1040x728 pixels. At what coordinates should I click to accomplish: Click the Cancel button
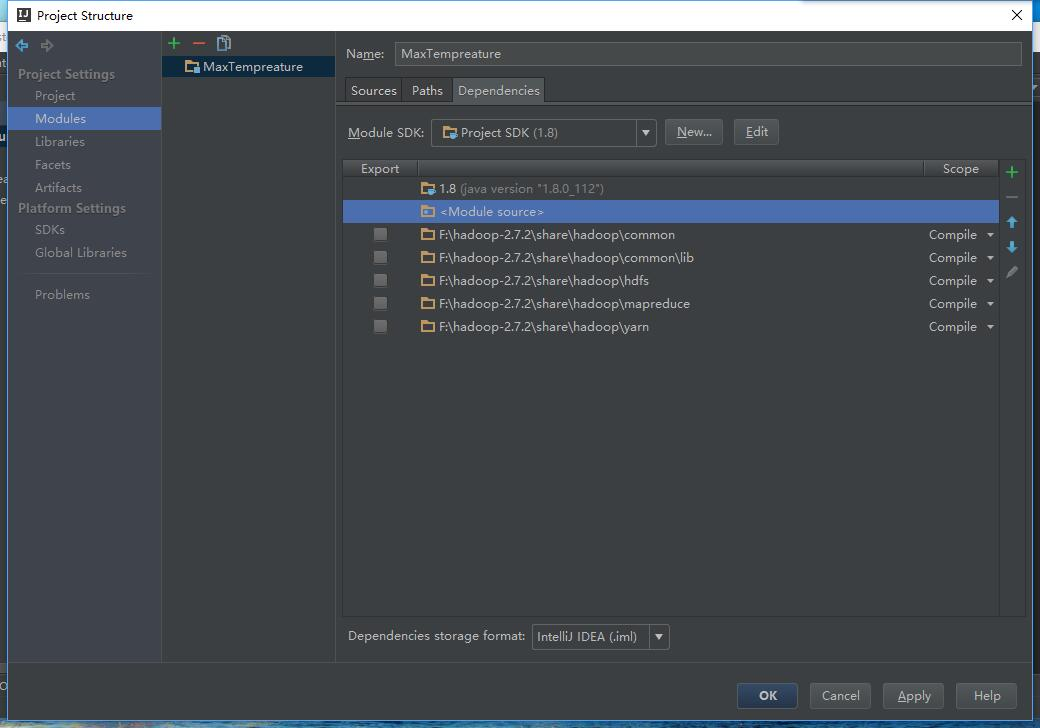pos(840,696)
